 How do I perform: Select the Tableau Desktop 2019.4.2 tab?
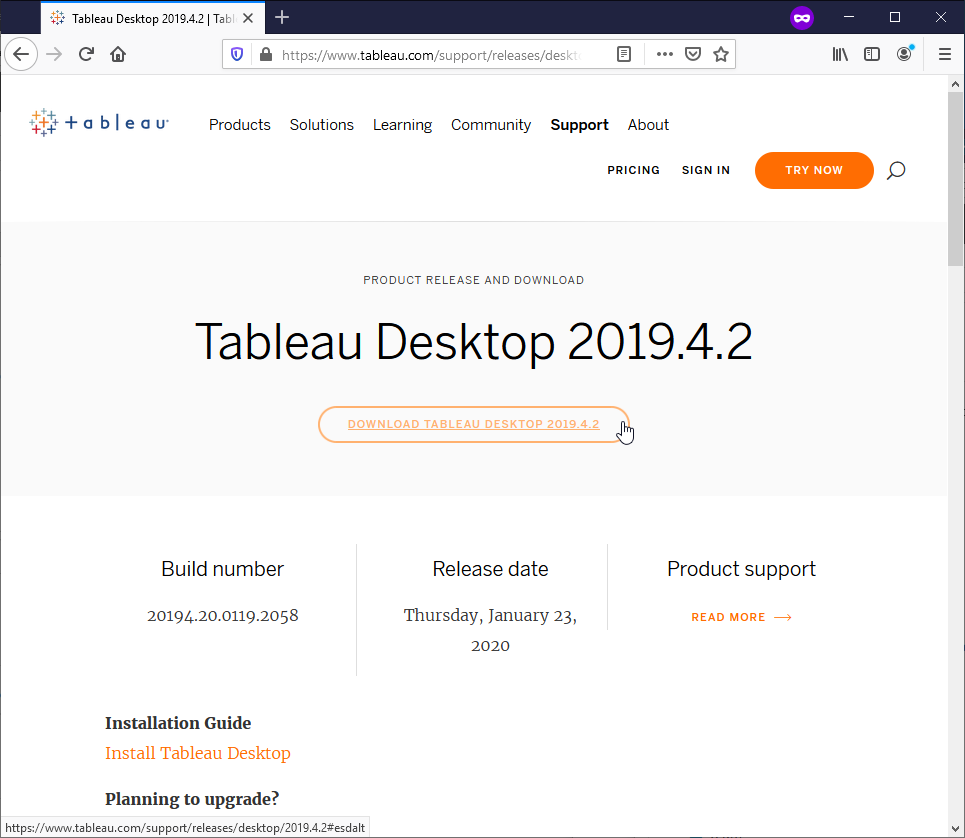click(x=153, y=18)
